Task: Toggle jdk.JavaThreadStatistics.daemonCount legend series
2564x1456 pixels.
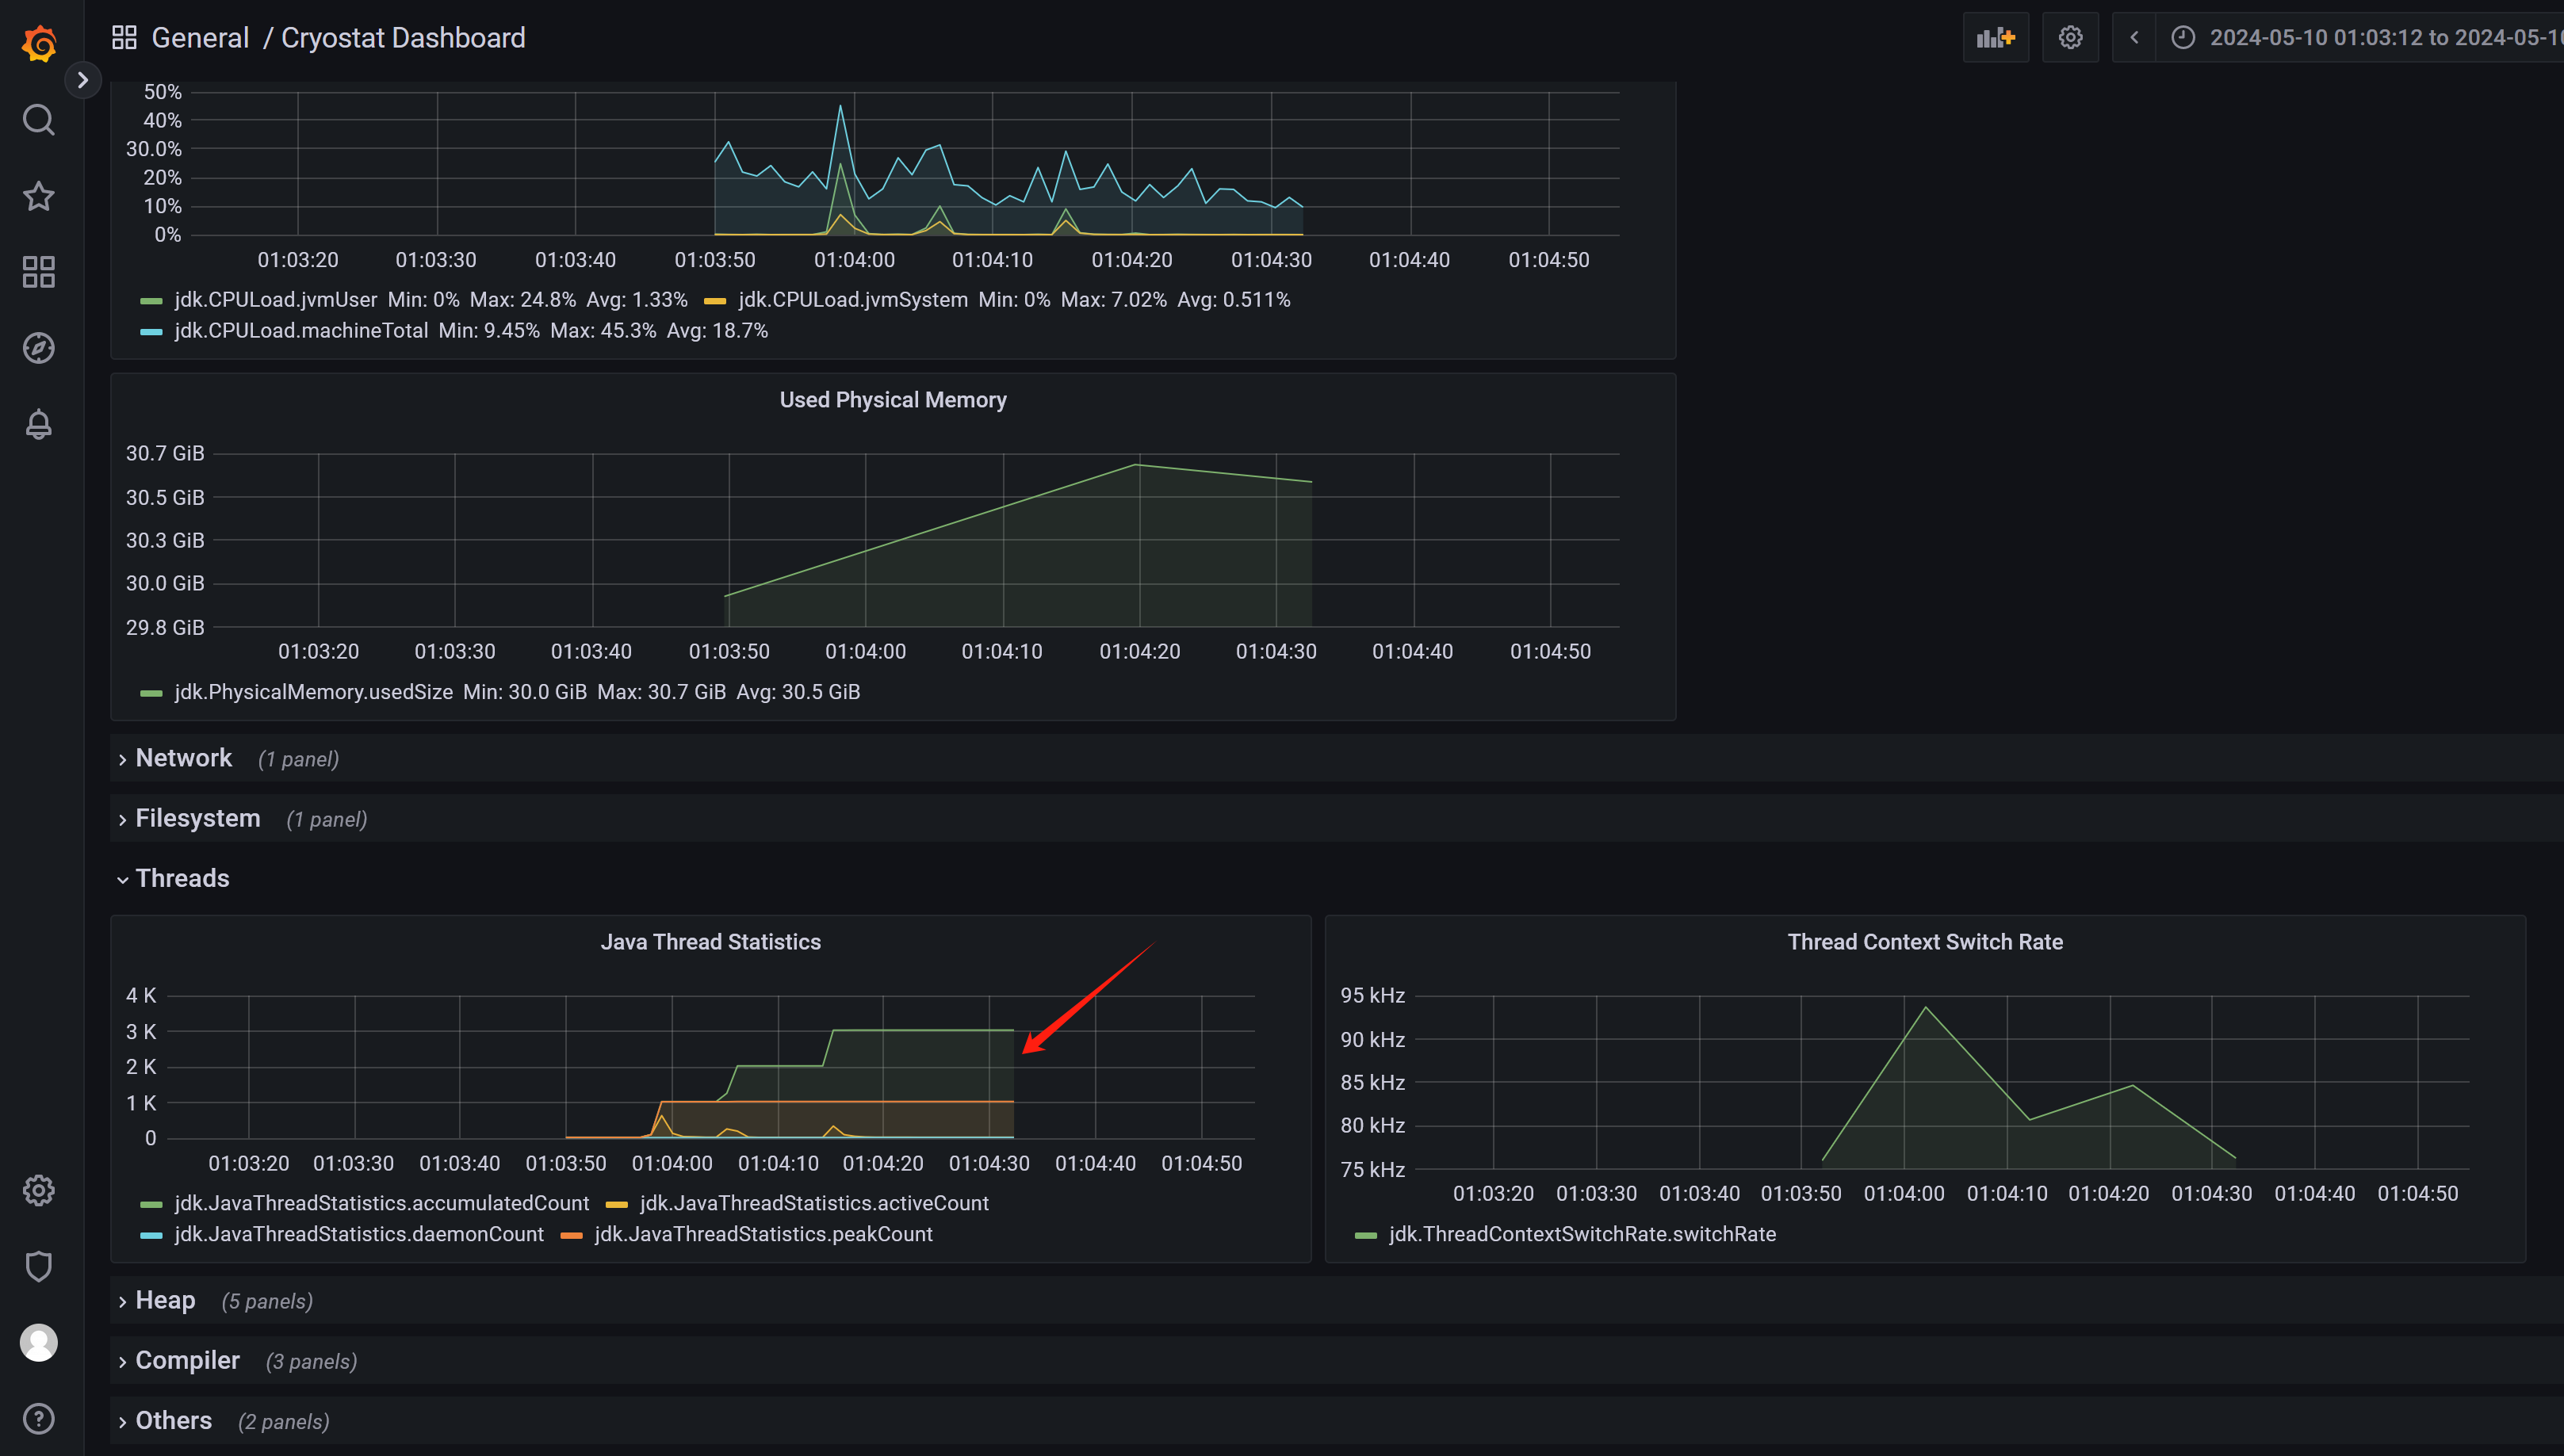Action: 358,1234
